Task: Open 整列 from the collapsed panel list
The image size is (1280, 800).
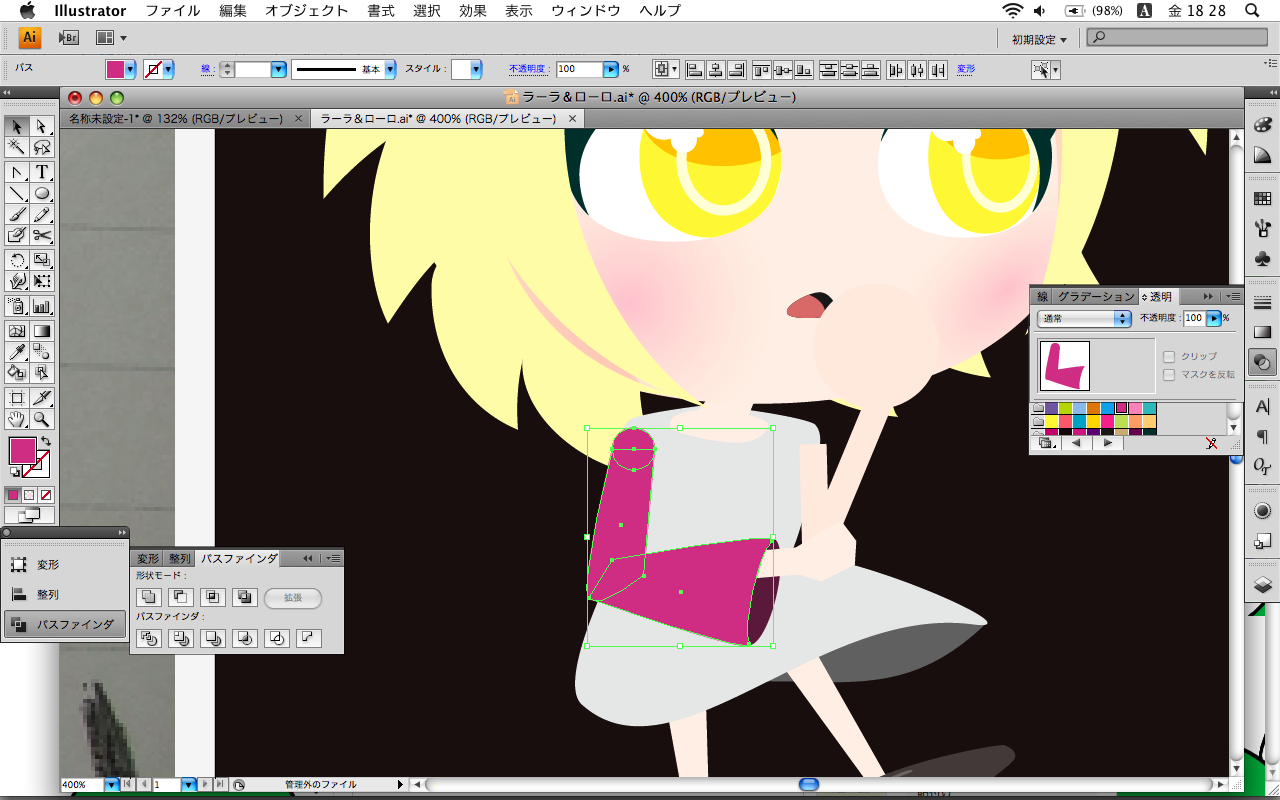Action: 64,594
